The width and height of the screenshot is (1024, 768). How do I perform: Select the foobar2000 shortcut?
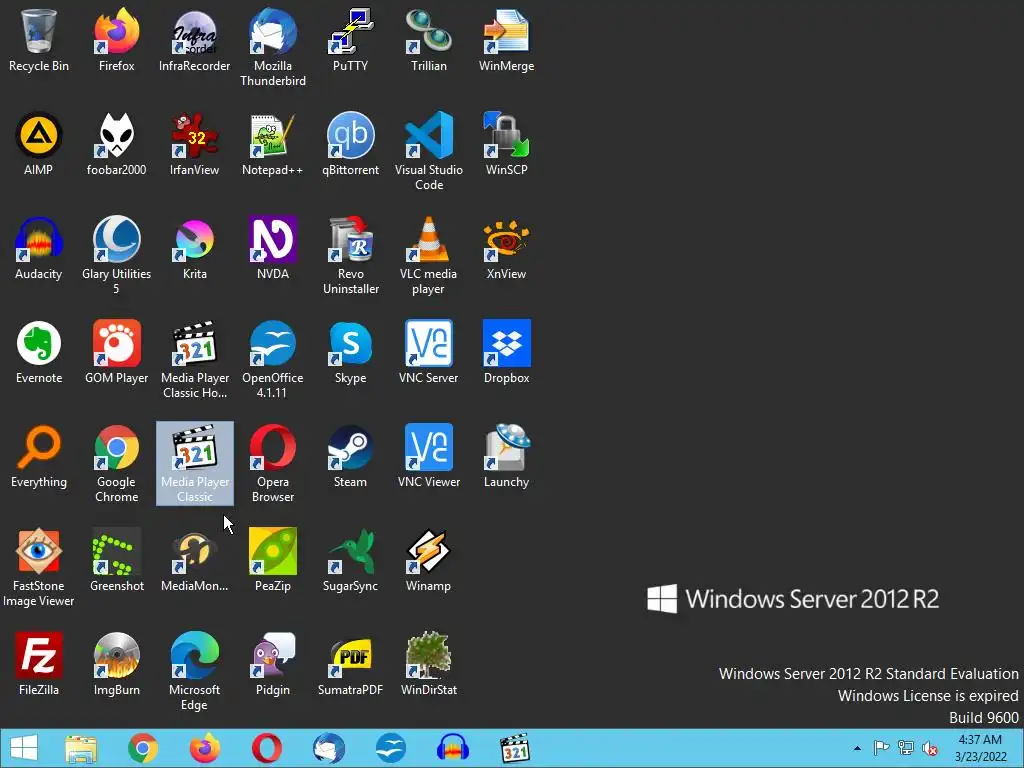(116, 144)
